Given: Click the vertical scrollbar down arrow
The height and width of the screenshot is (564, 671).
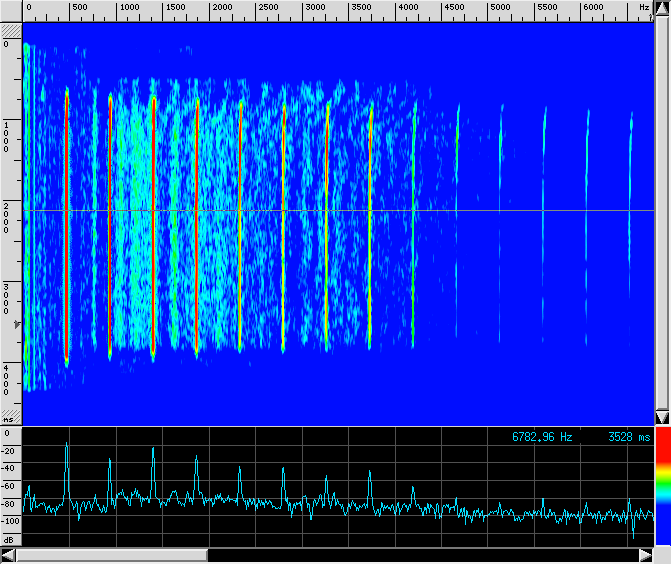Looking at the screenshot, I should tap(662, 417).
